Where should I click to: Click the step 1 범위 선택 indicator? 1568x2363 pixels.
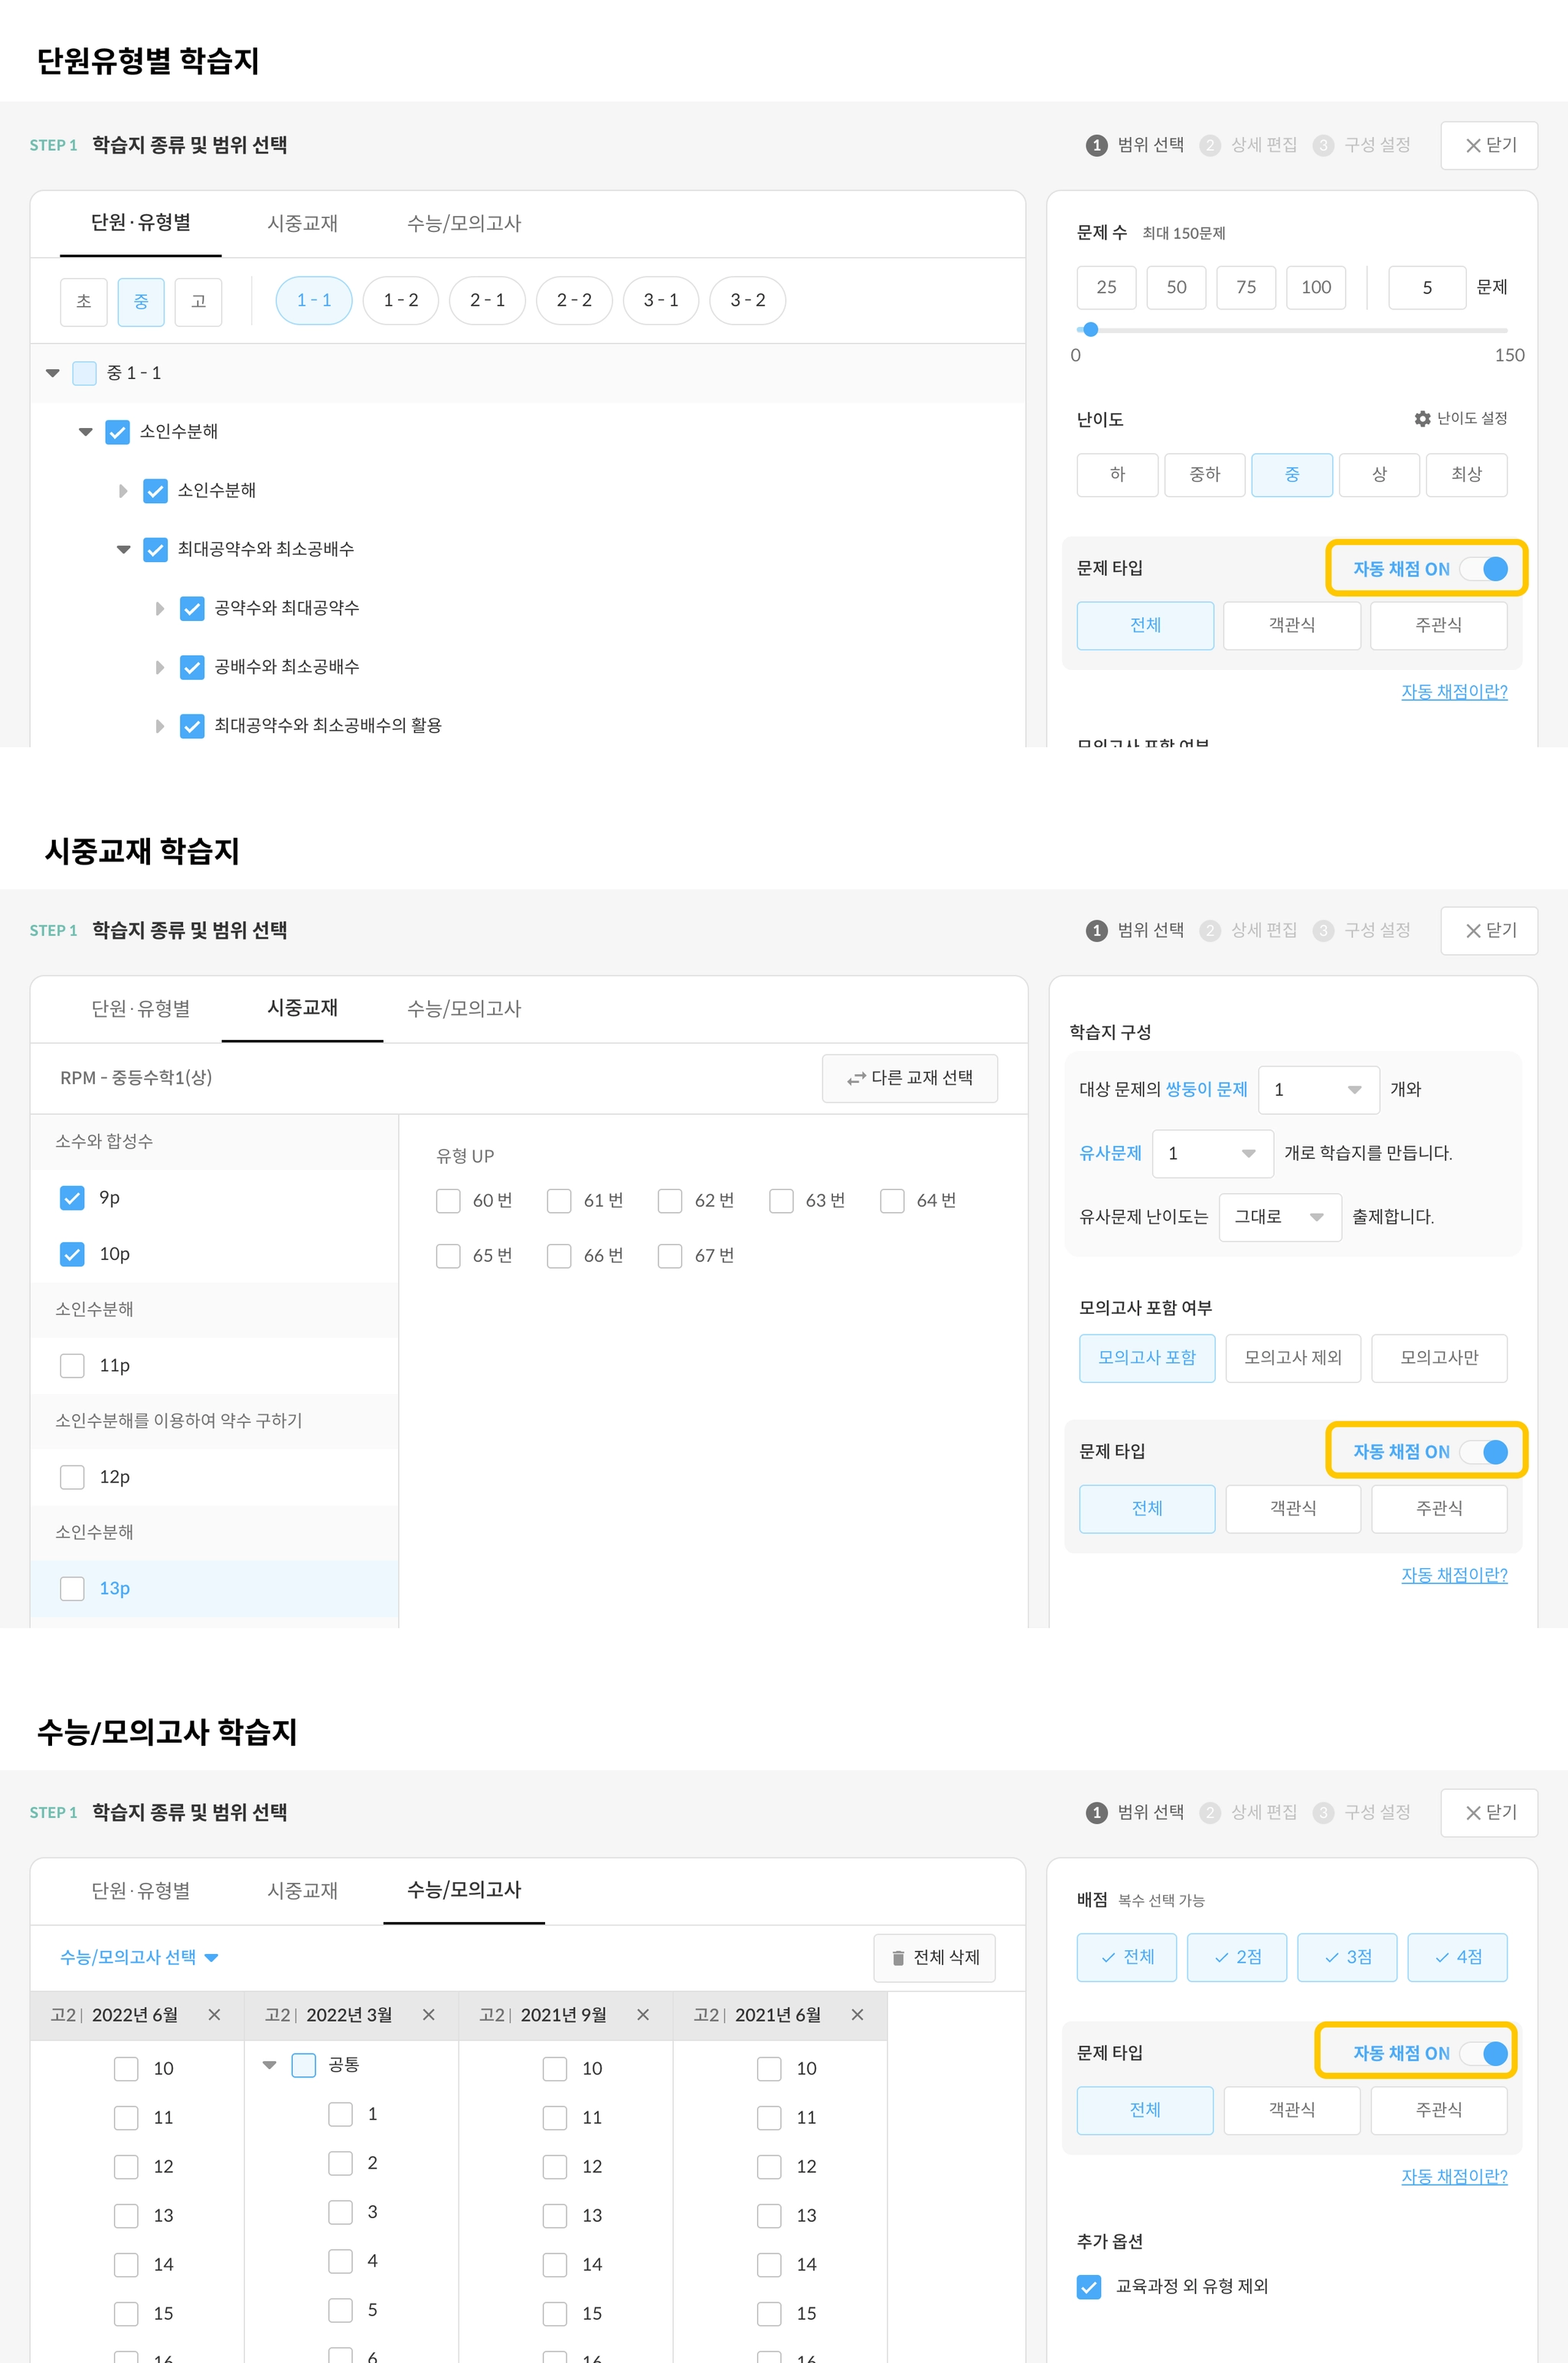1135,145
